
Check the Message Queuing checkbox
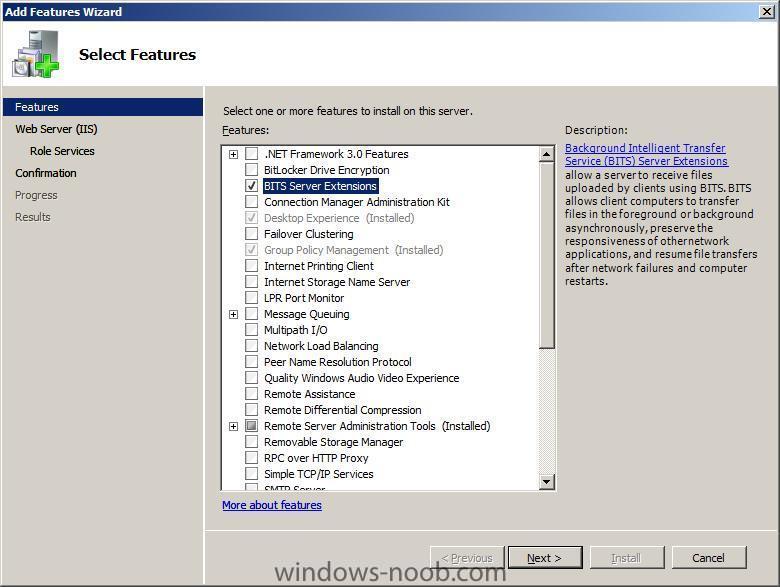click(252, 314)
